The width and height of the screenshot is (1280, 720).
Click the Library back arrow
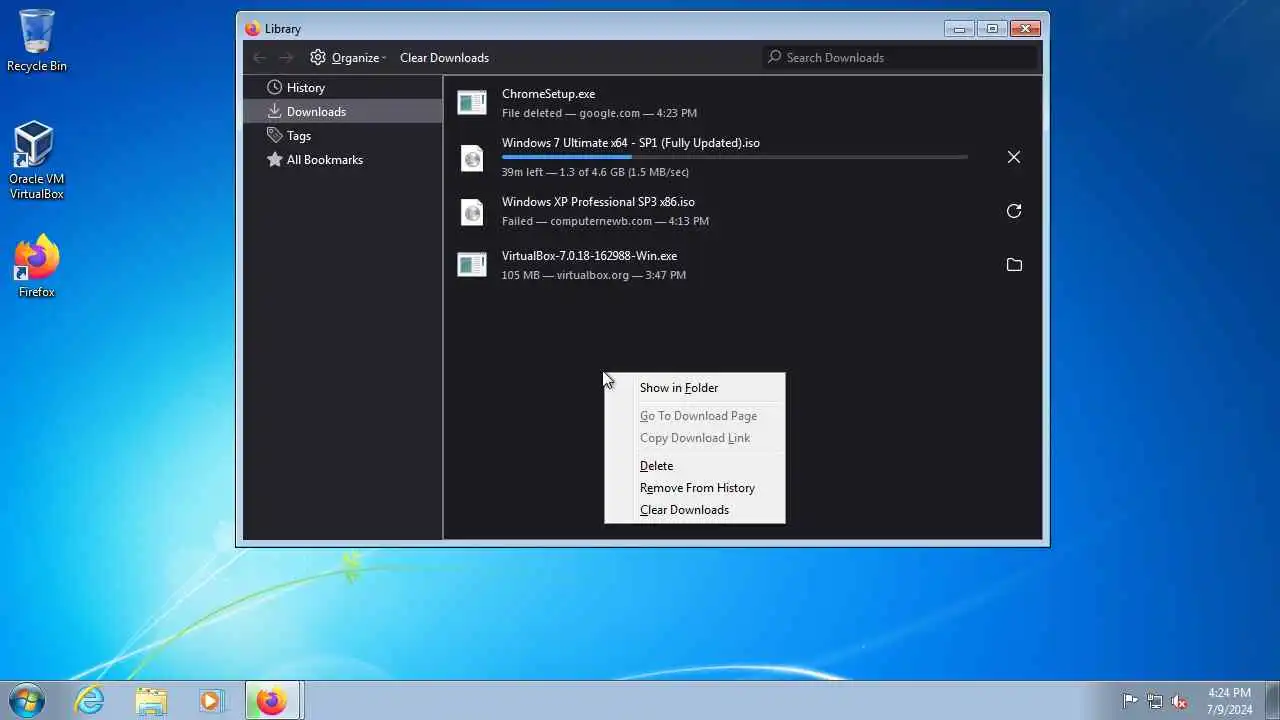pos(260,57)
